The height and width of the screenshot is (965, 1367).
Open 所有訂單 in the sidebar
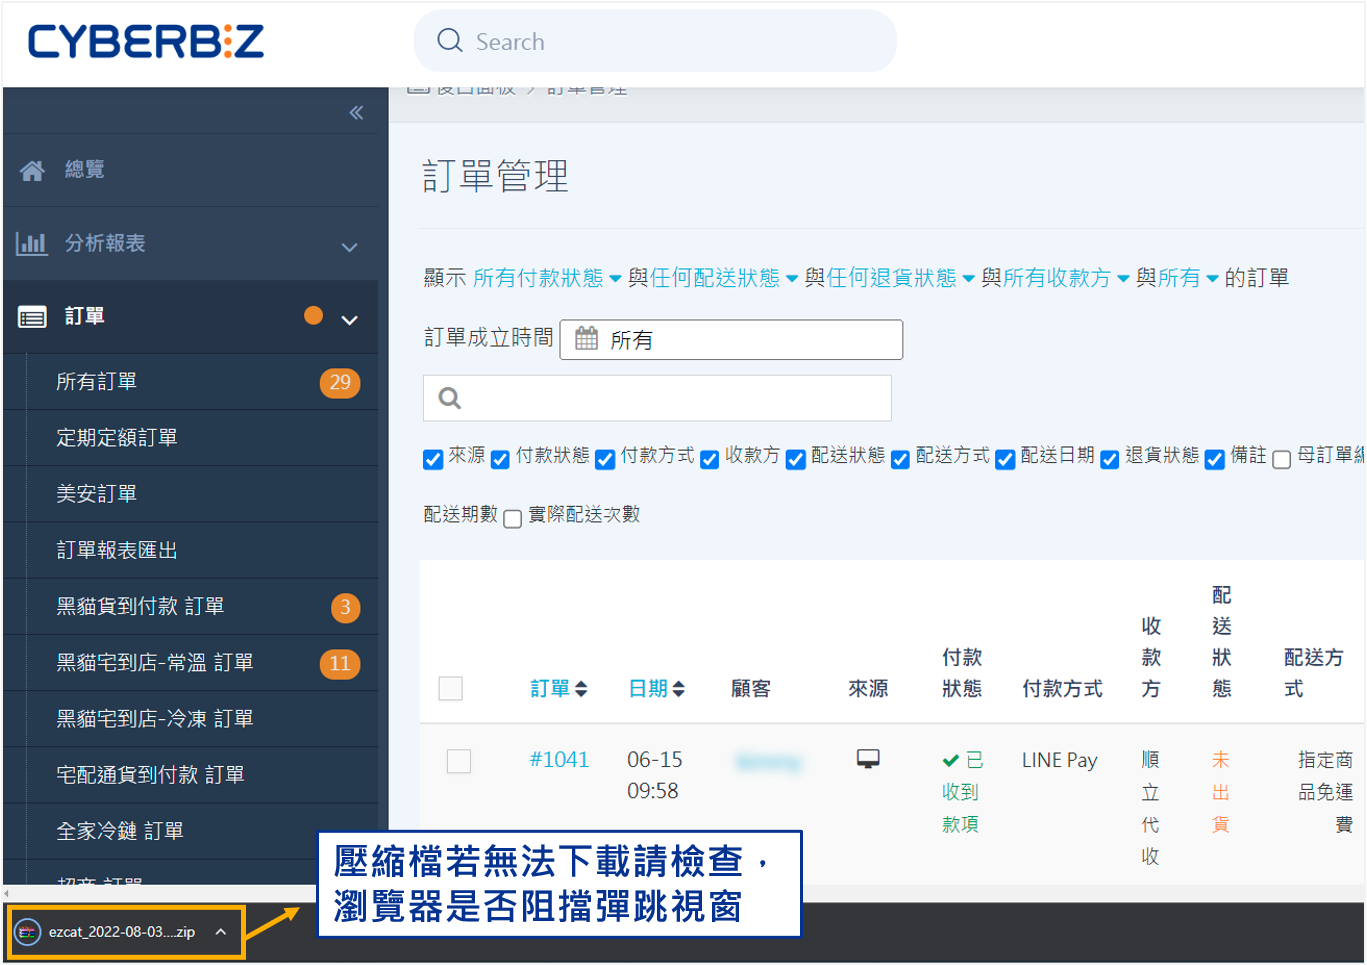pos(97,382)
